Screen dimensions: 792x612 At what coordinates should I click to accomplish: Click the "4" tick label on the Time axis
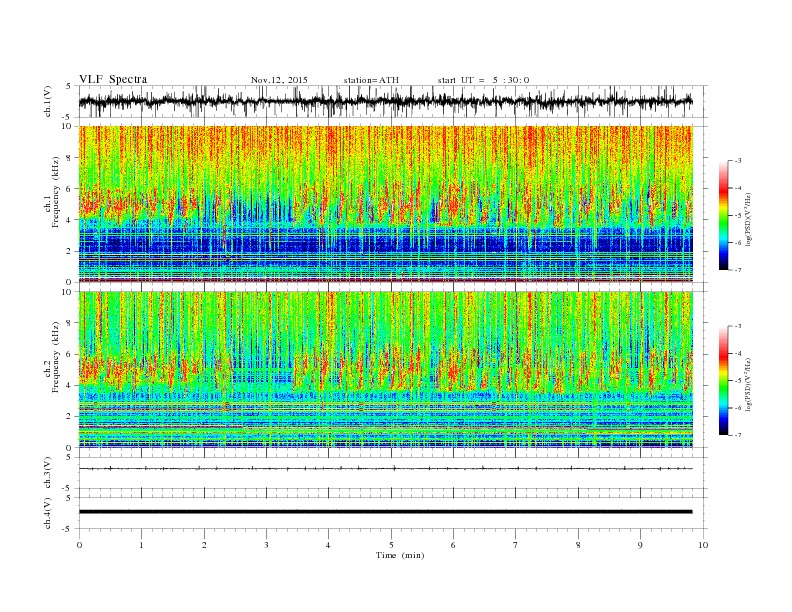tap(328, 545)
